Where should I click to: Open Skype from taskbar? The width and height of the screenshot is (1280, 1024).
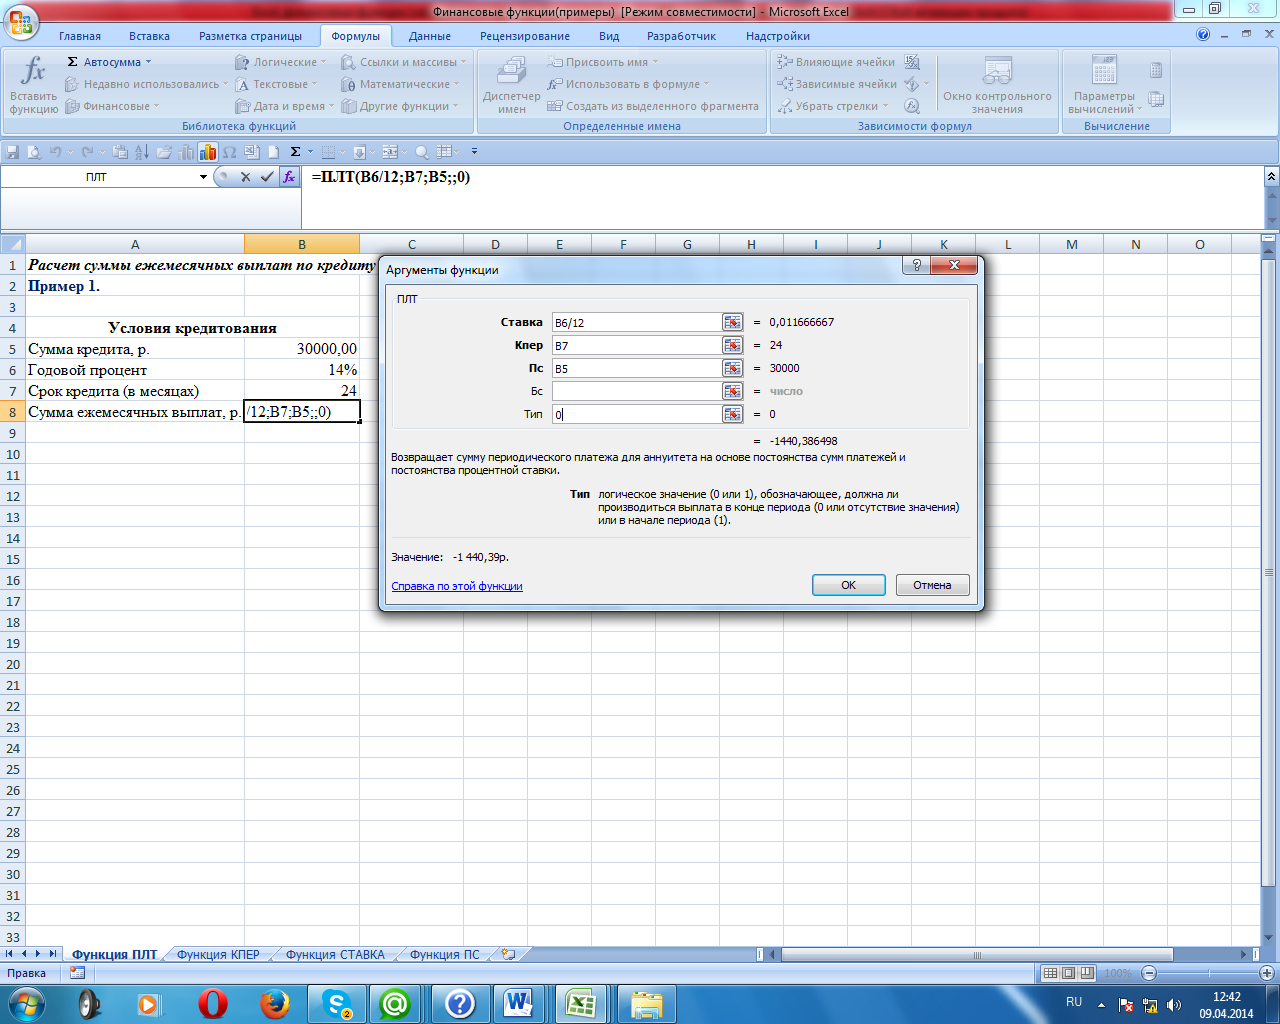coord(336,1003)
